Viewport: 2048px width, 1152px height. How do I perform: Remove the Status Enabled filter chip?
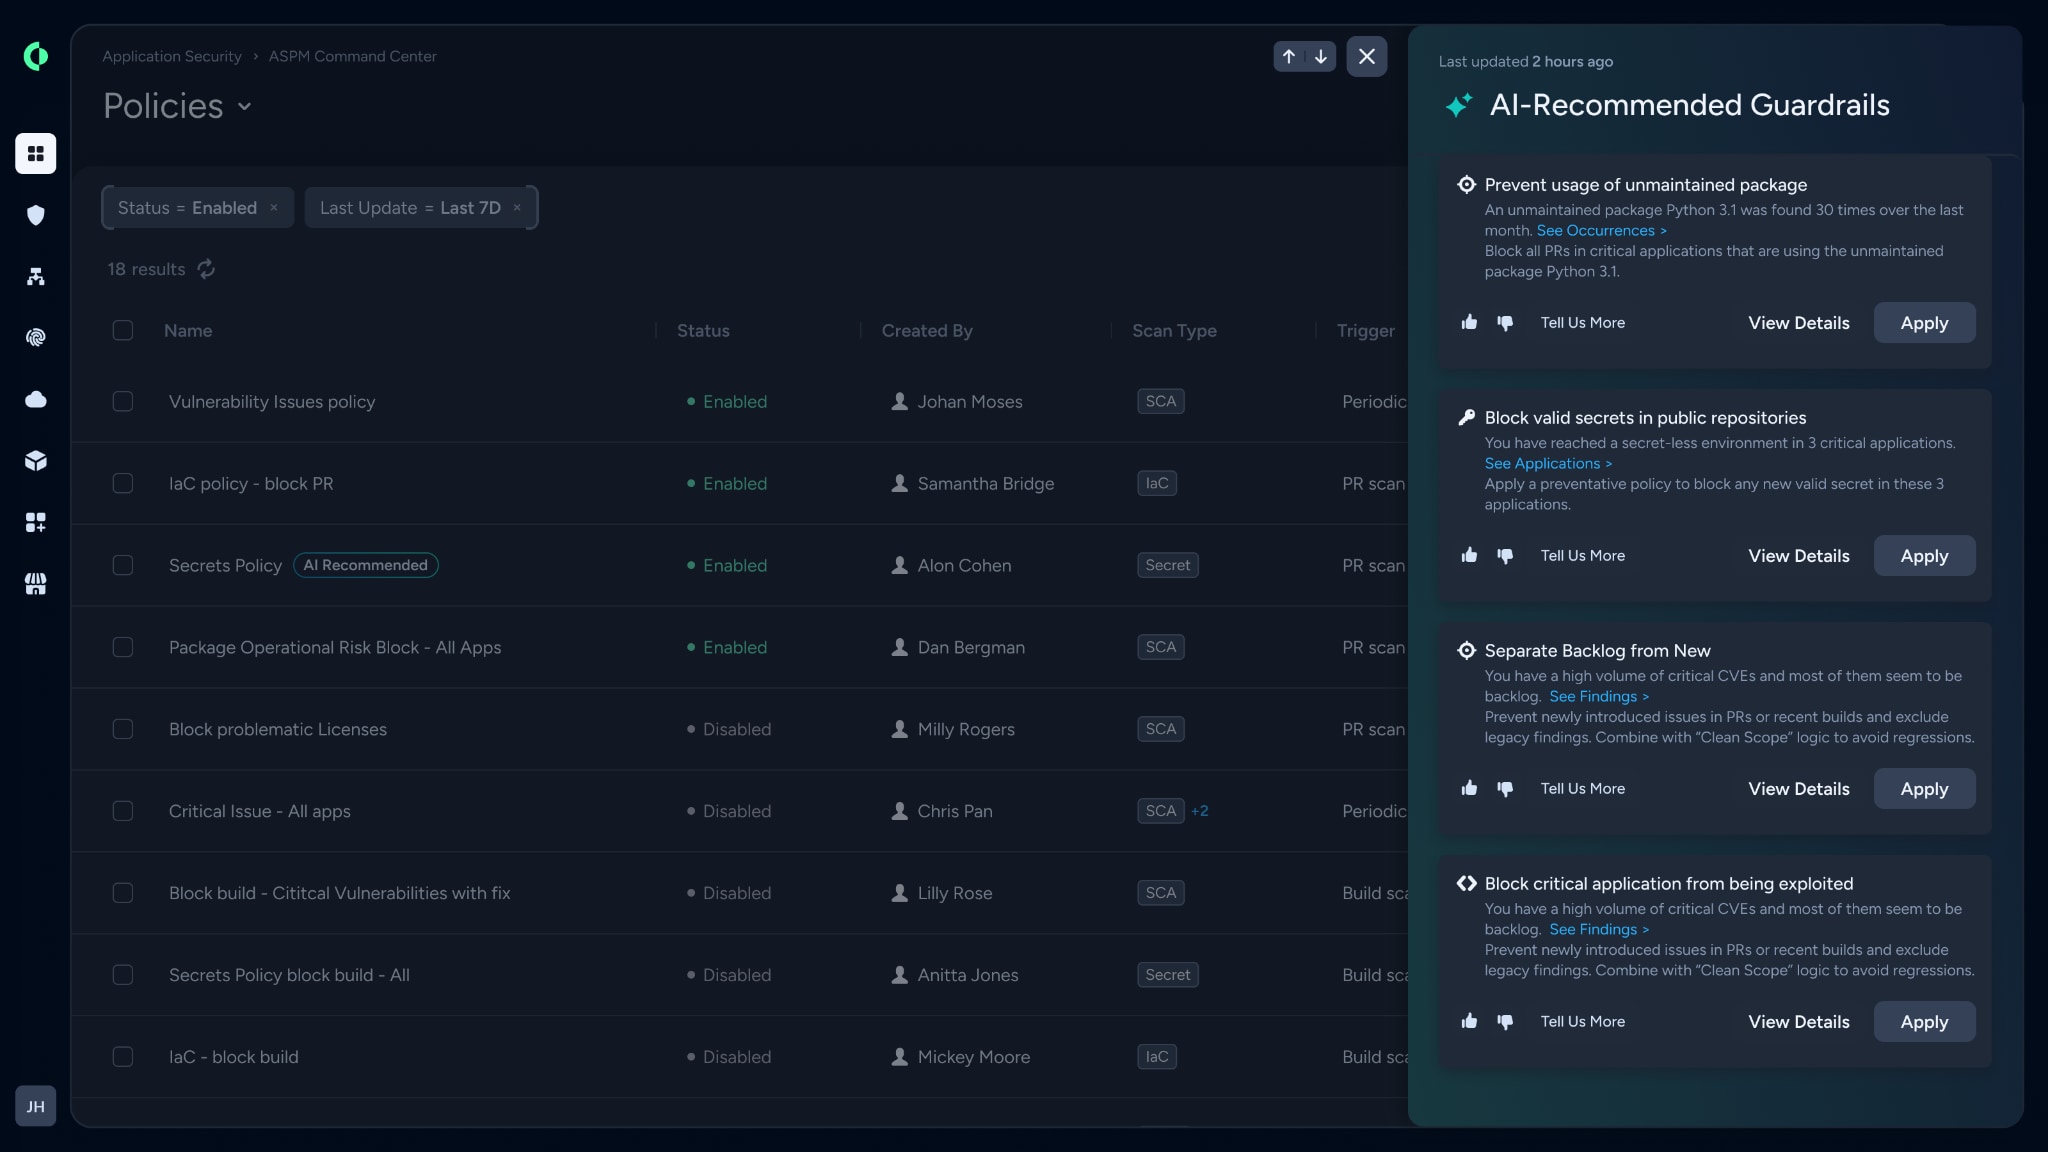274,207
